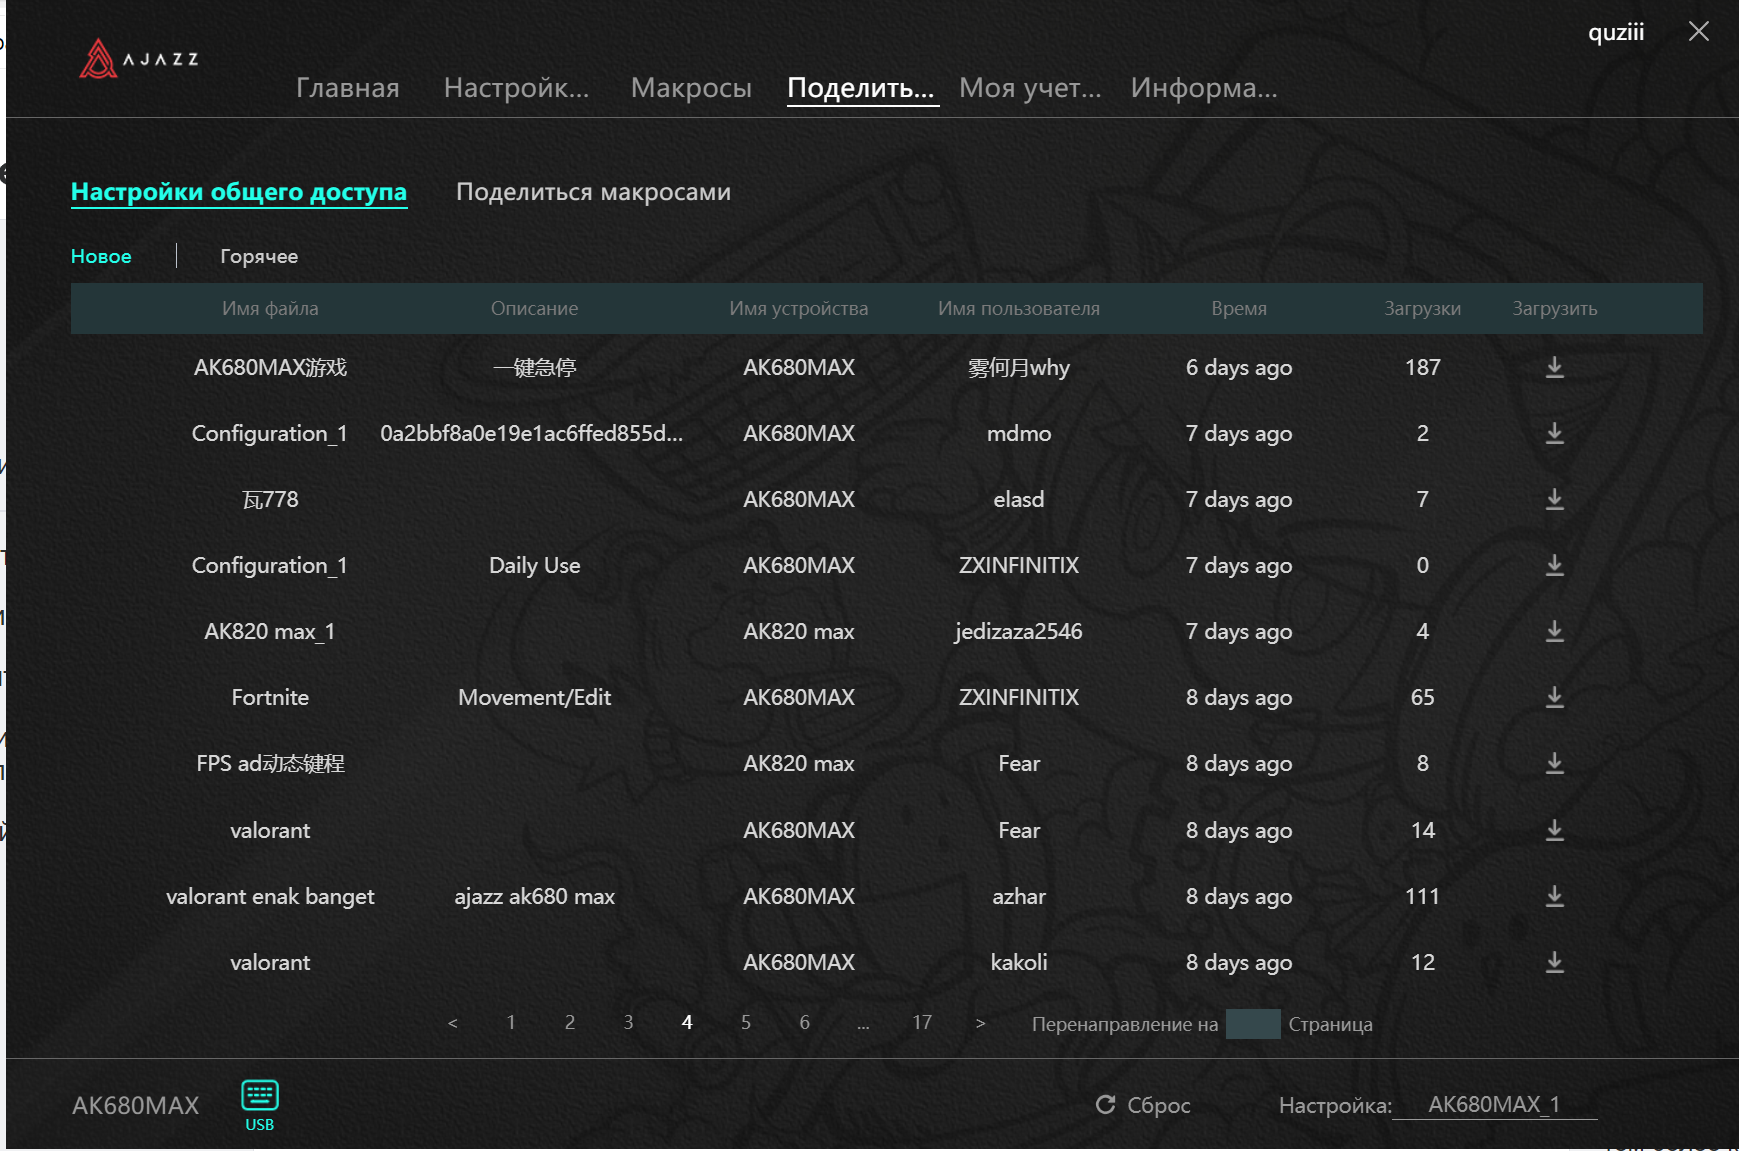Download kakoli's valorant configuration
Image resolution: width=1739 pixels, height=1151 pixels.
pos(1554,962)
